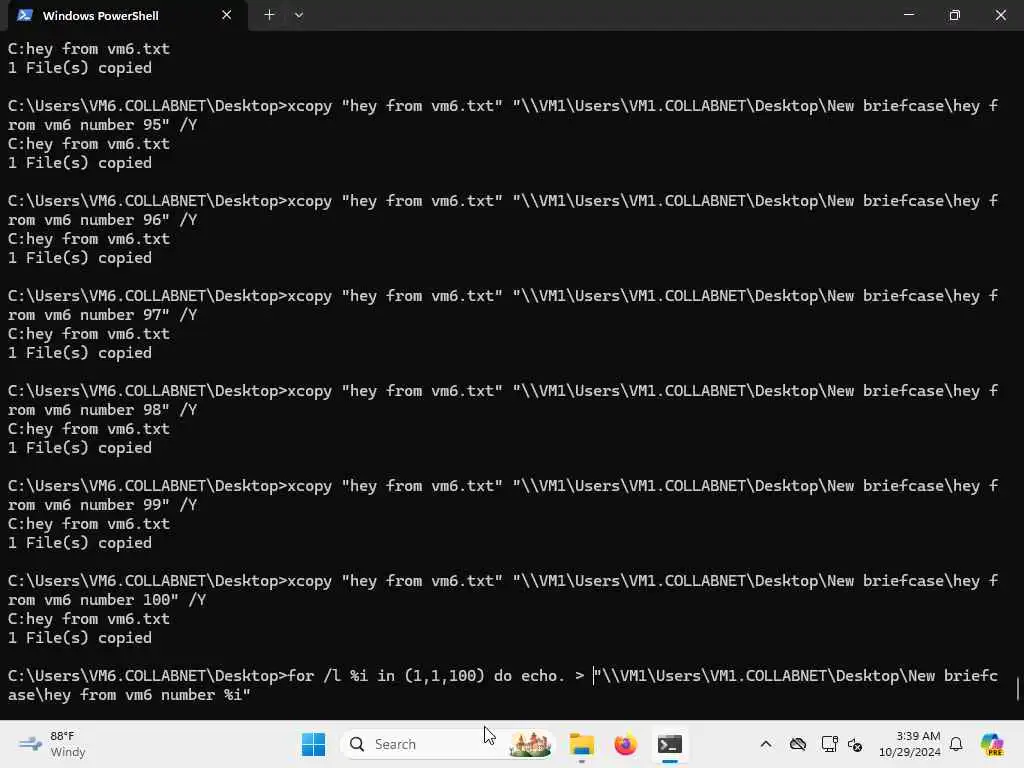This screenshot has width=1024, height=768.
Task: Open the castle search highlight icon
Action: [x=530, y=744]
